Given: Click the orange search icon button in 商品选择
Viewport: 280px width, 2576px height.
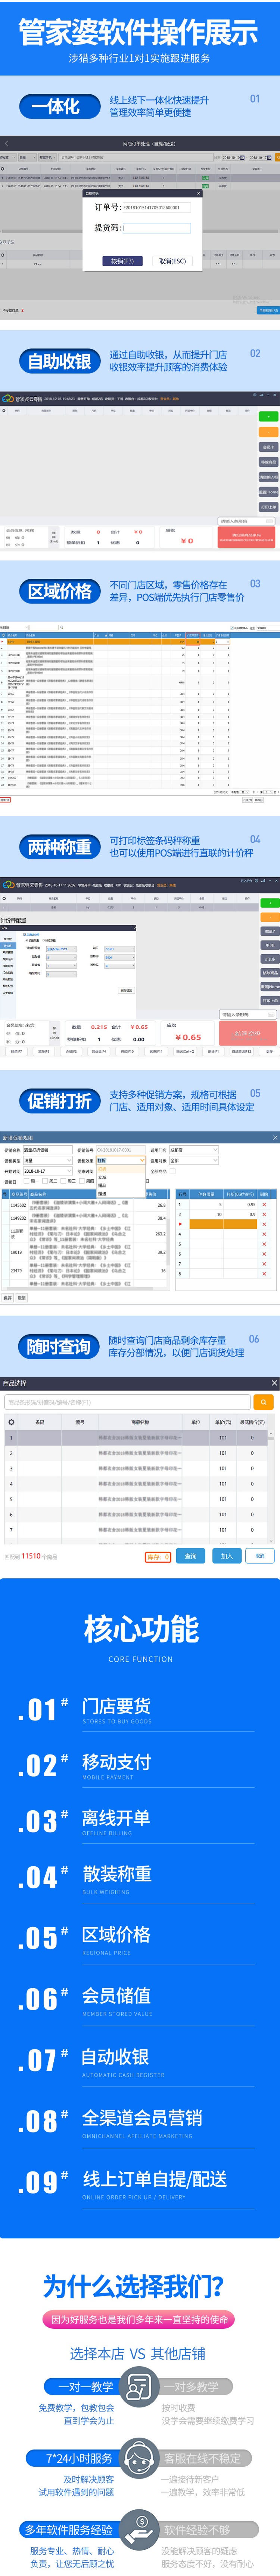Looking at the screenshot, I should (x=264, y=1402).
